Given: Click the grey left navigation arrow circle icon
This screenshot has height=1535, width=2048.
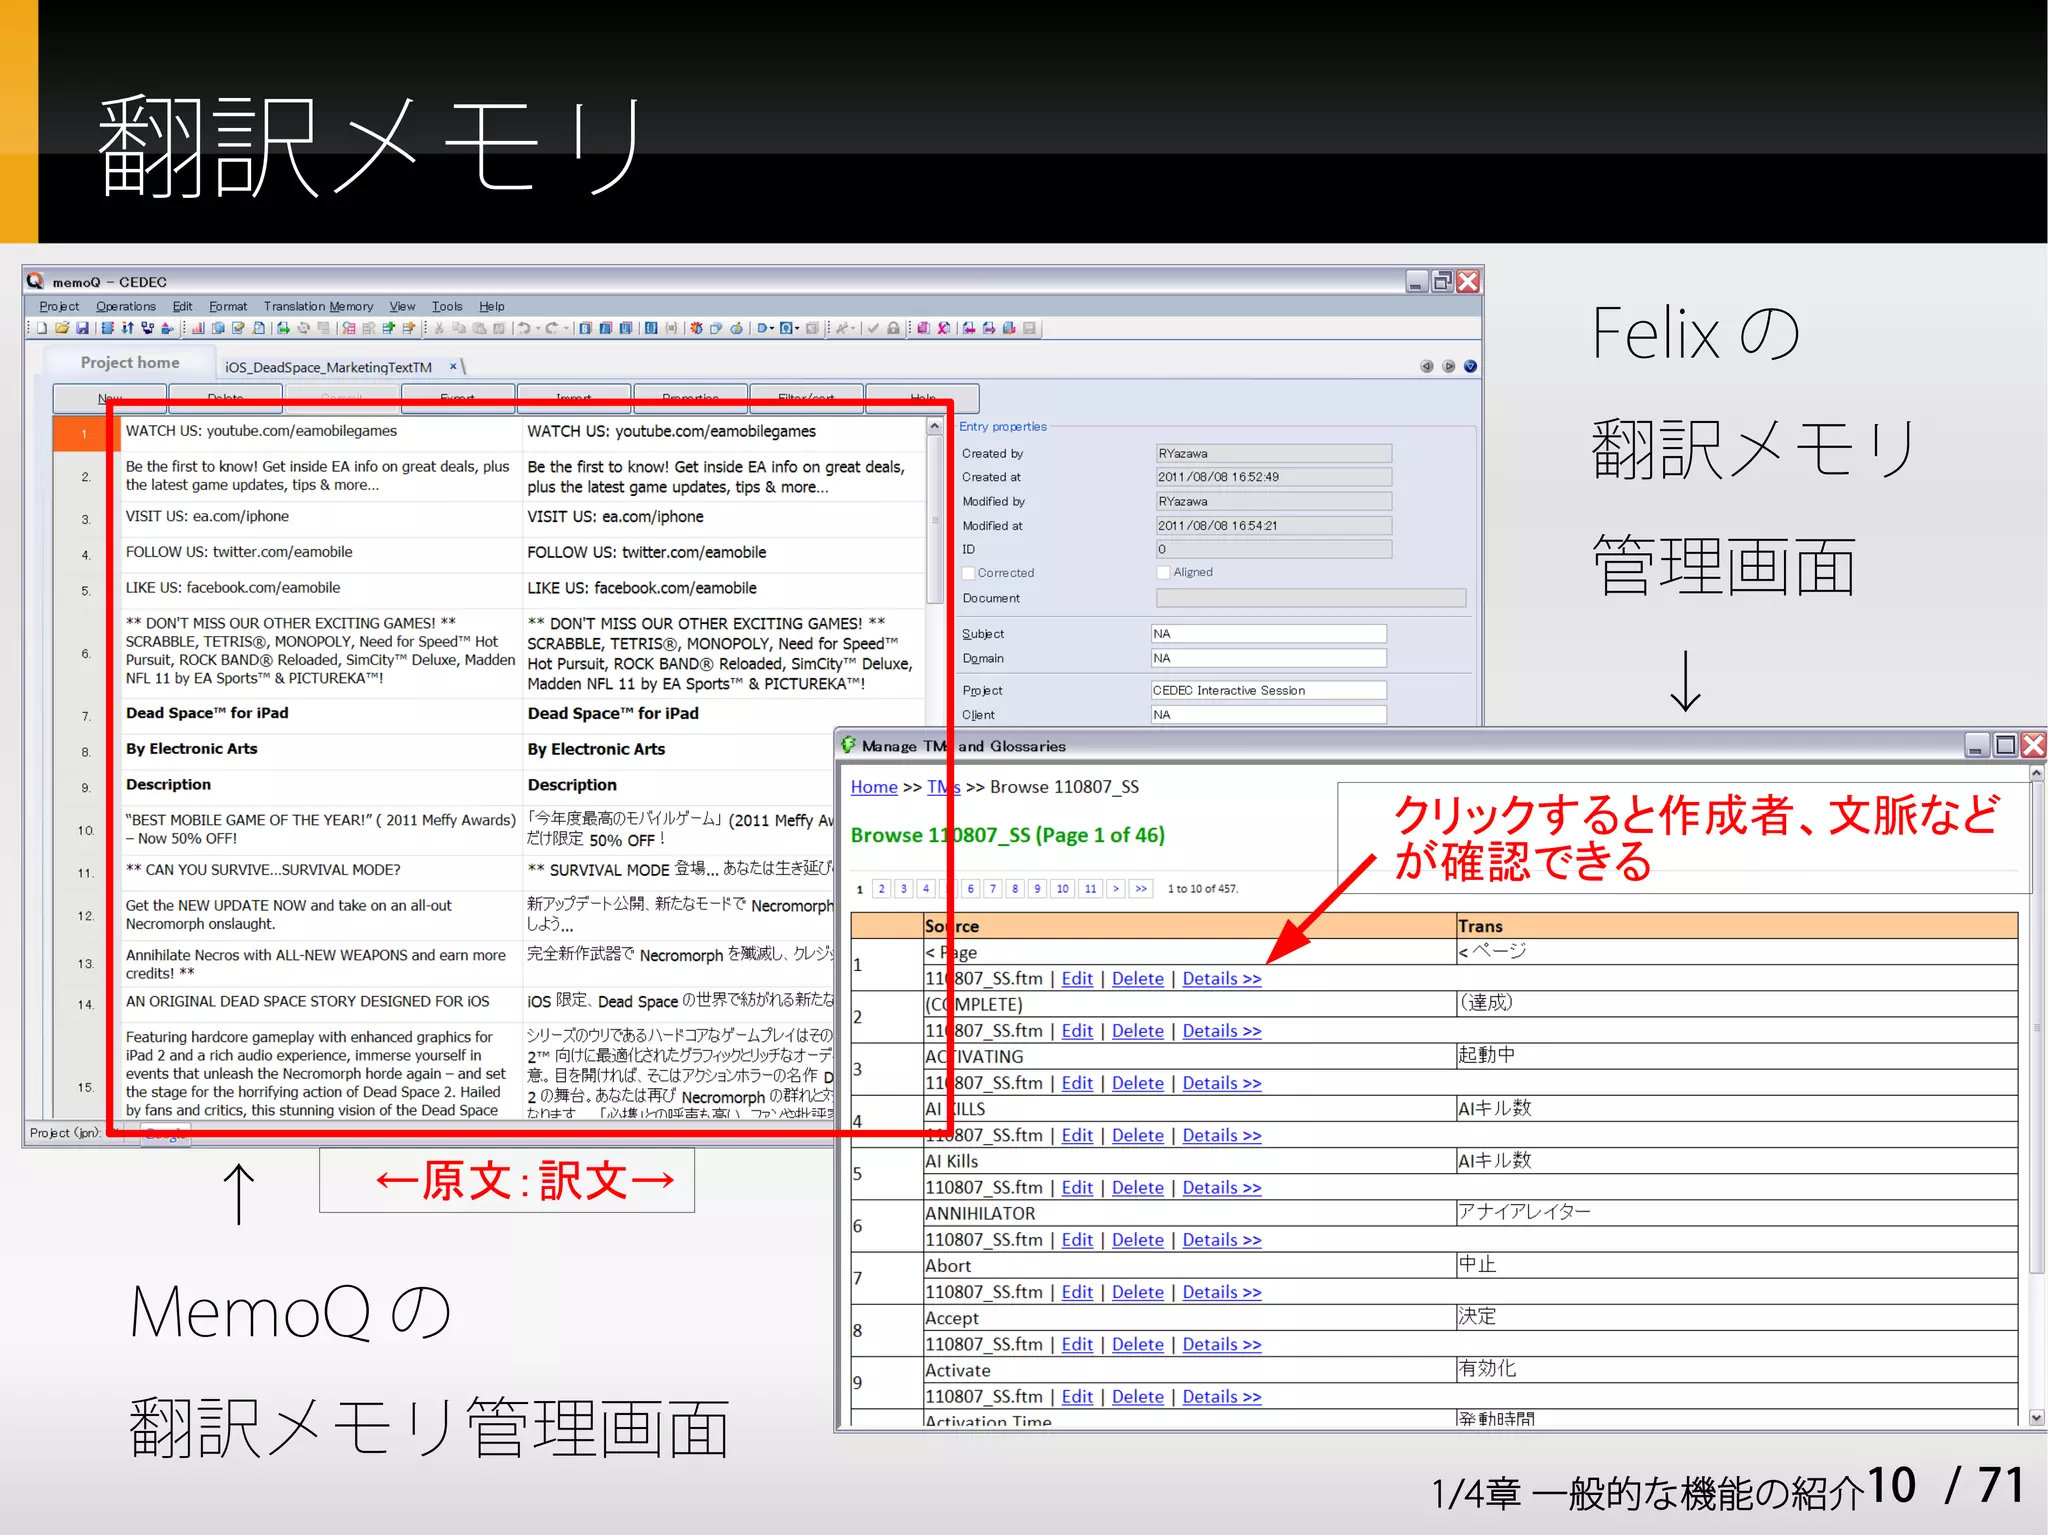Looking at the screenshot, I should [x=1426, y=366].
